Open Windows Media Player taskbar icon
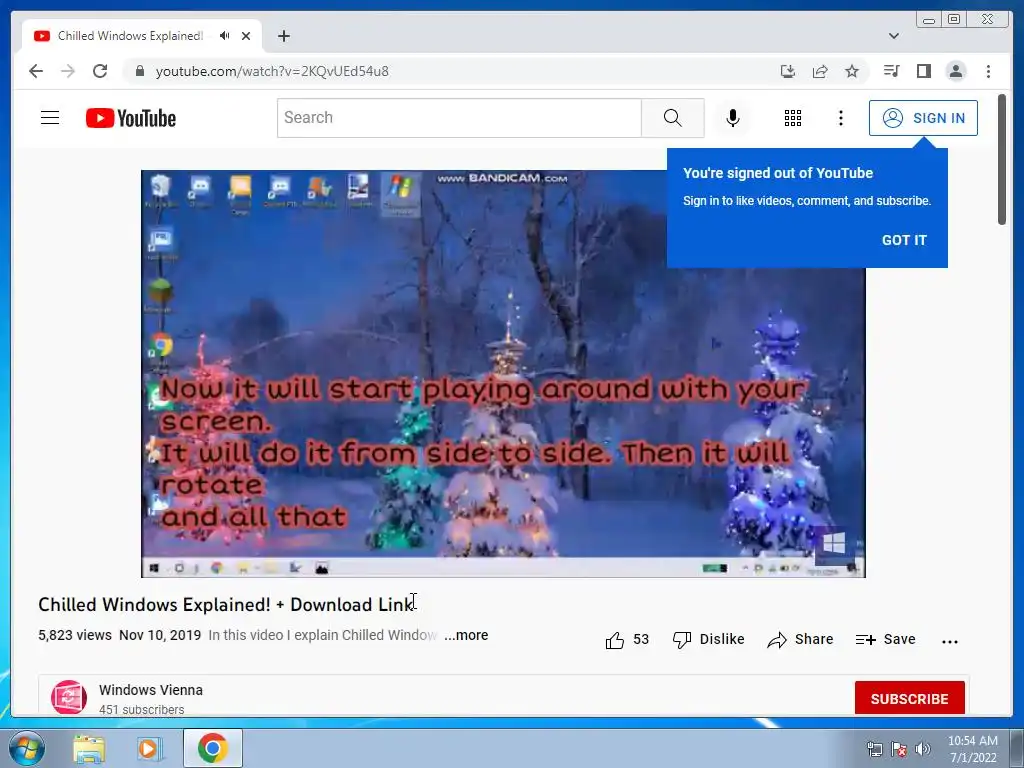The height and width of the screenshot is (768, 1024). (x=149, y=748)
